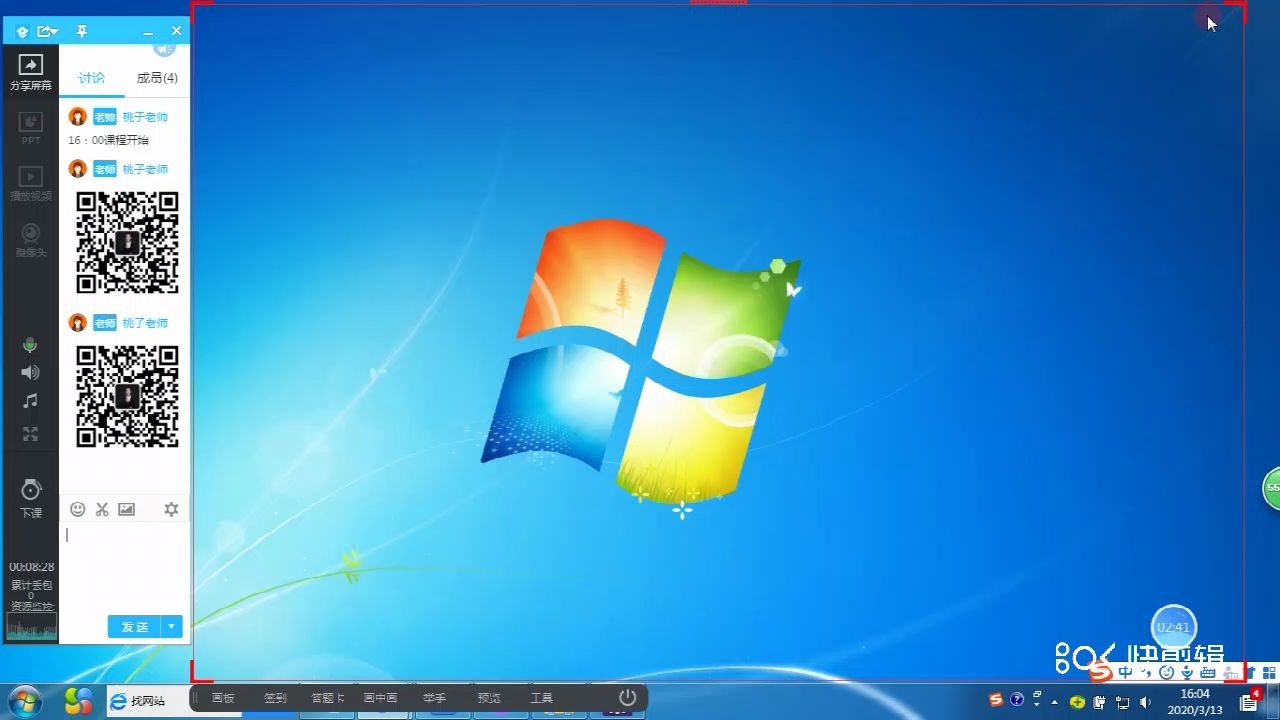Viewport: 1280px width, 720px height.
Task: Click the round 02:41 timer bubble
Action: point(1173,628)
